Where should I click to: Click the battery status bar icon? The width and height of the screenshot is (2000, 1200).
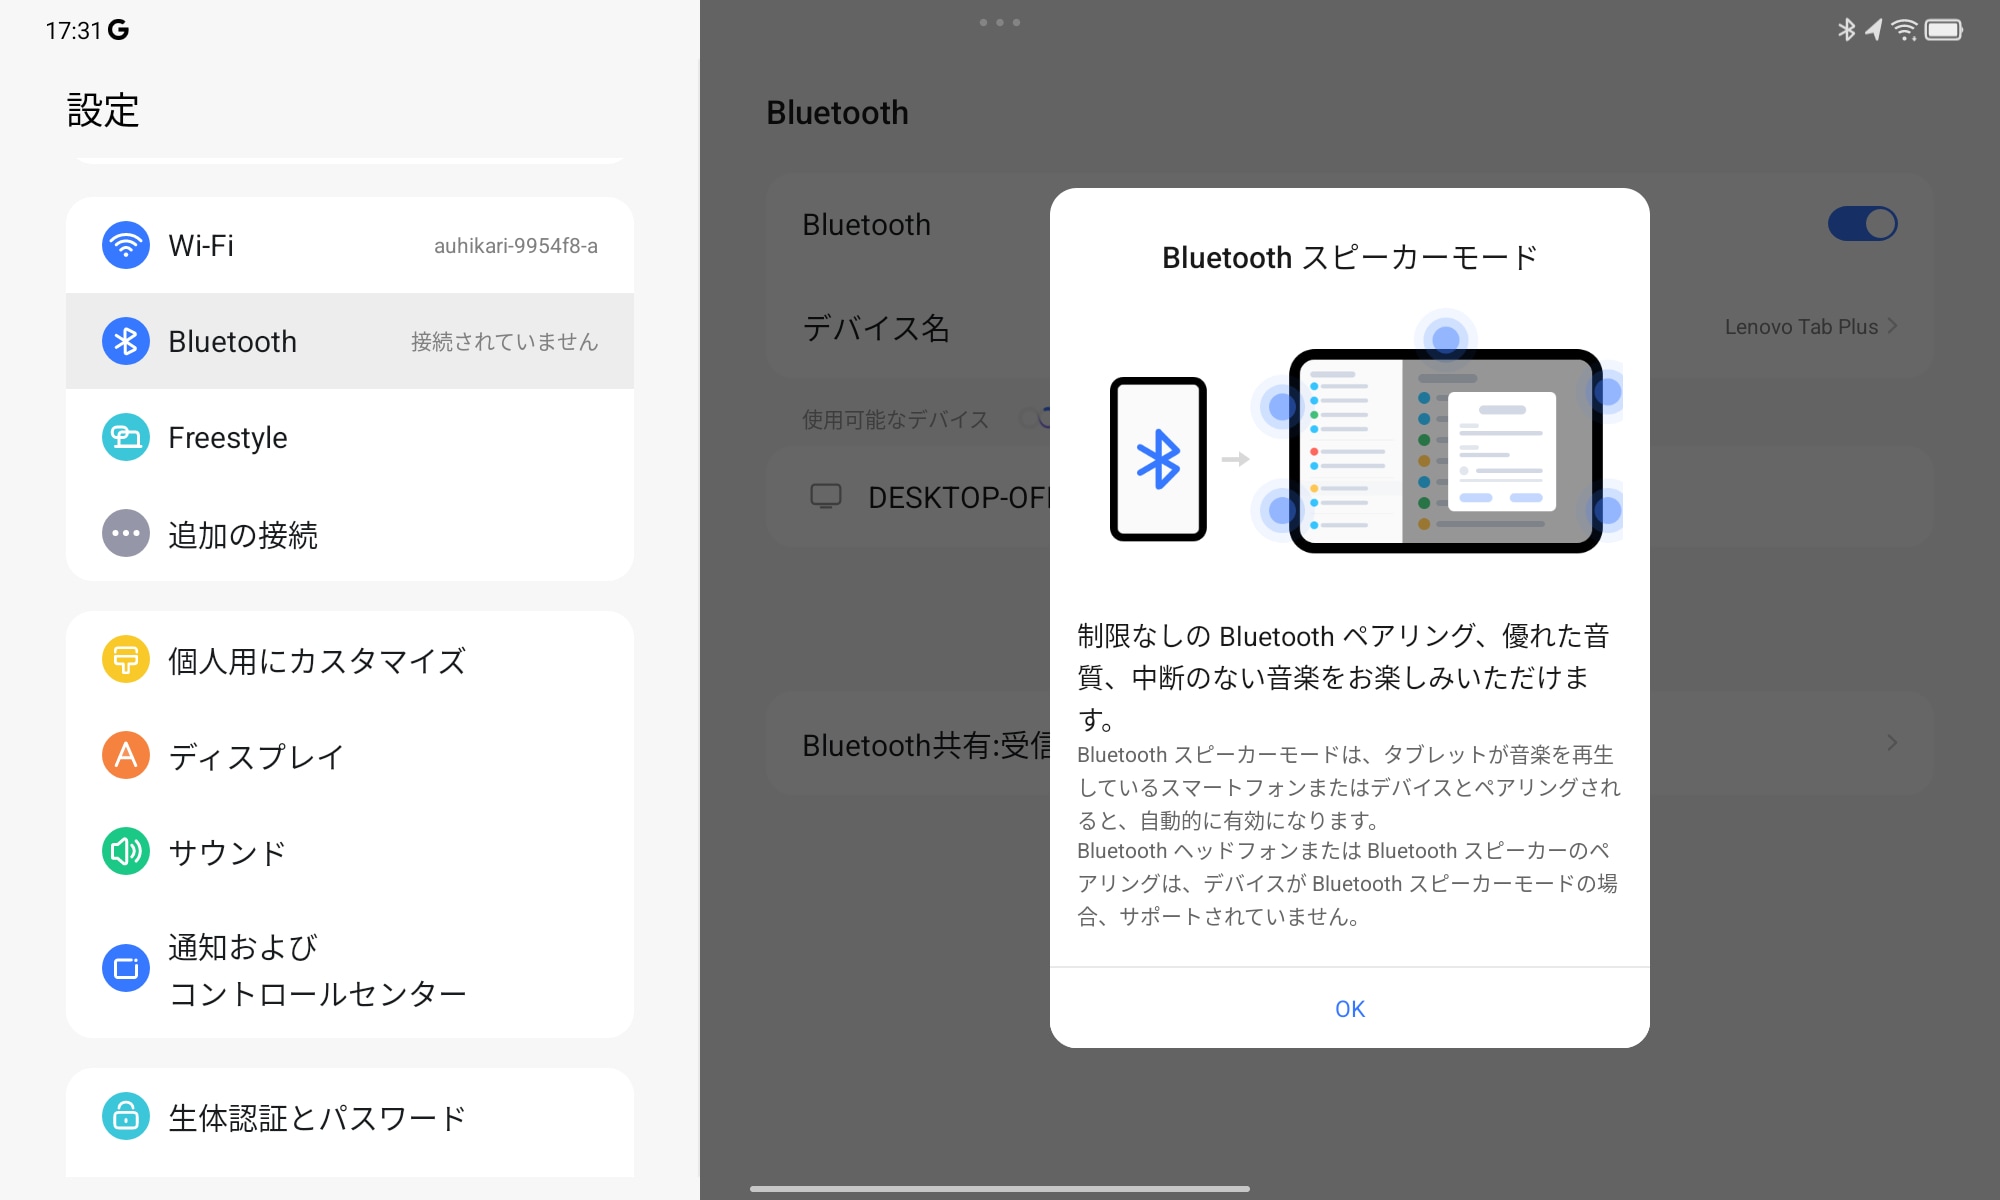(1944, 30)
